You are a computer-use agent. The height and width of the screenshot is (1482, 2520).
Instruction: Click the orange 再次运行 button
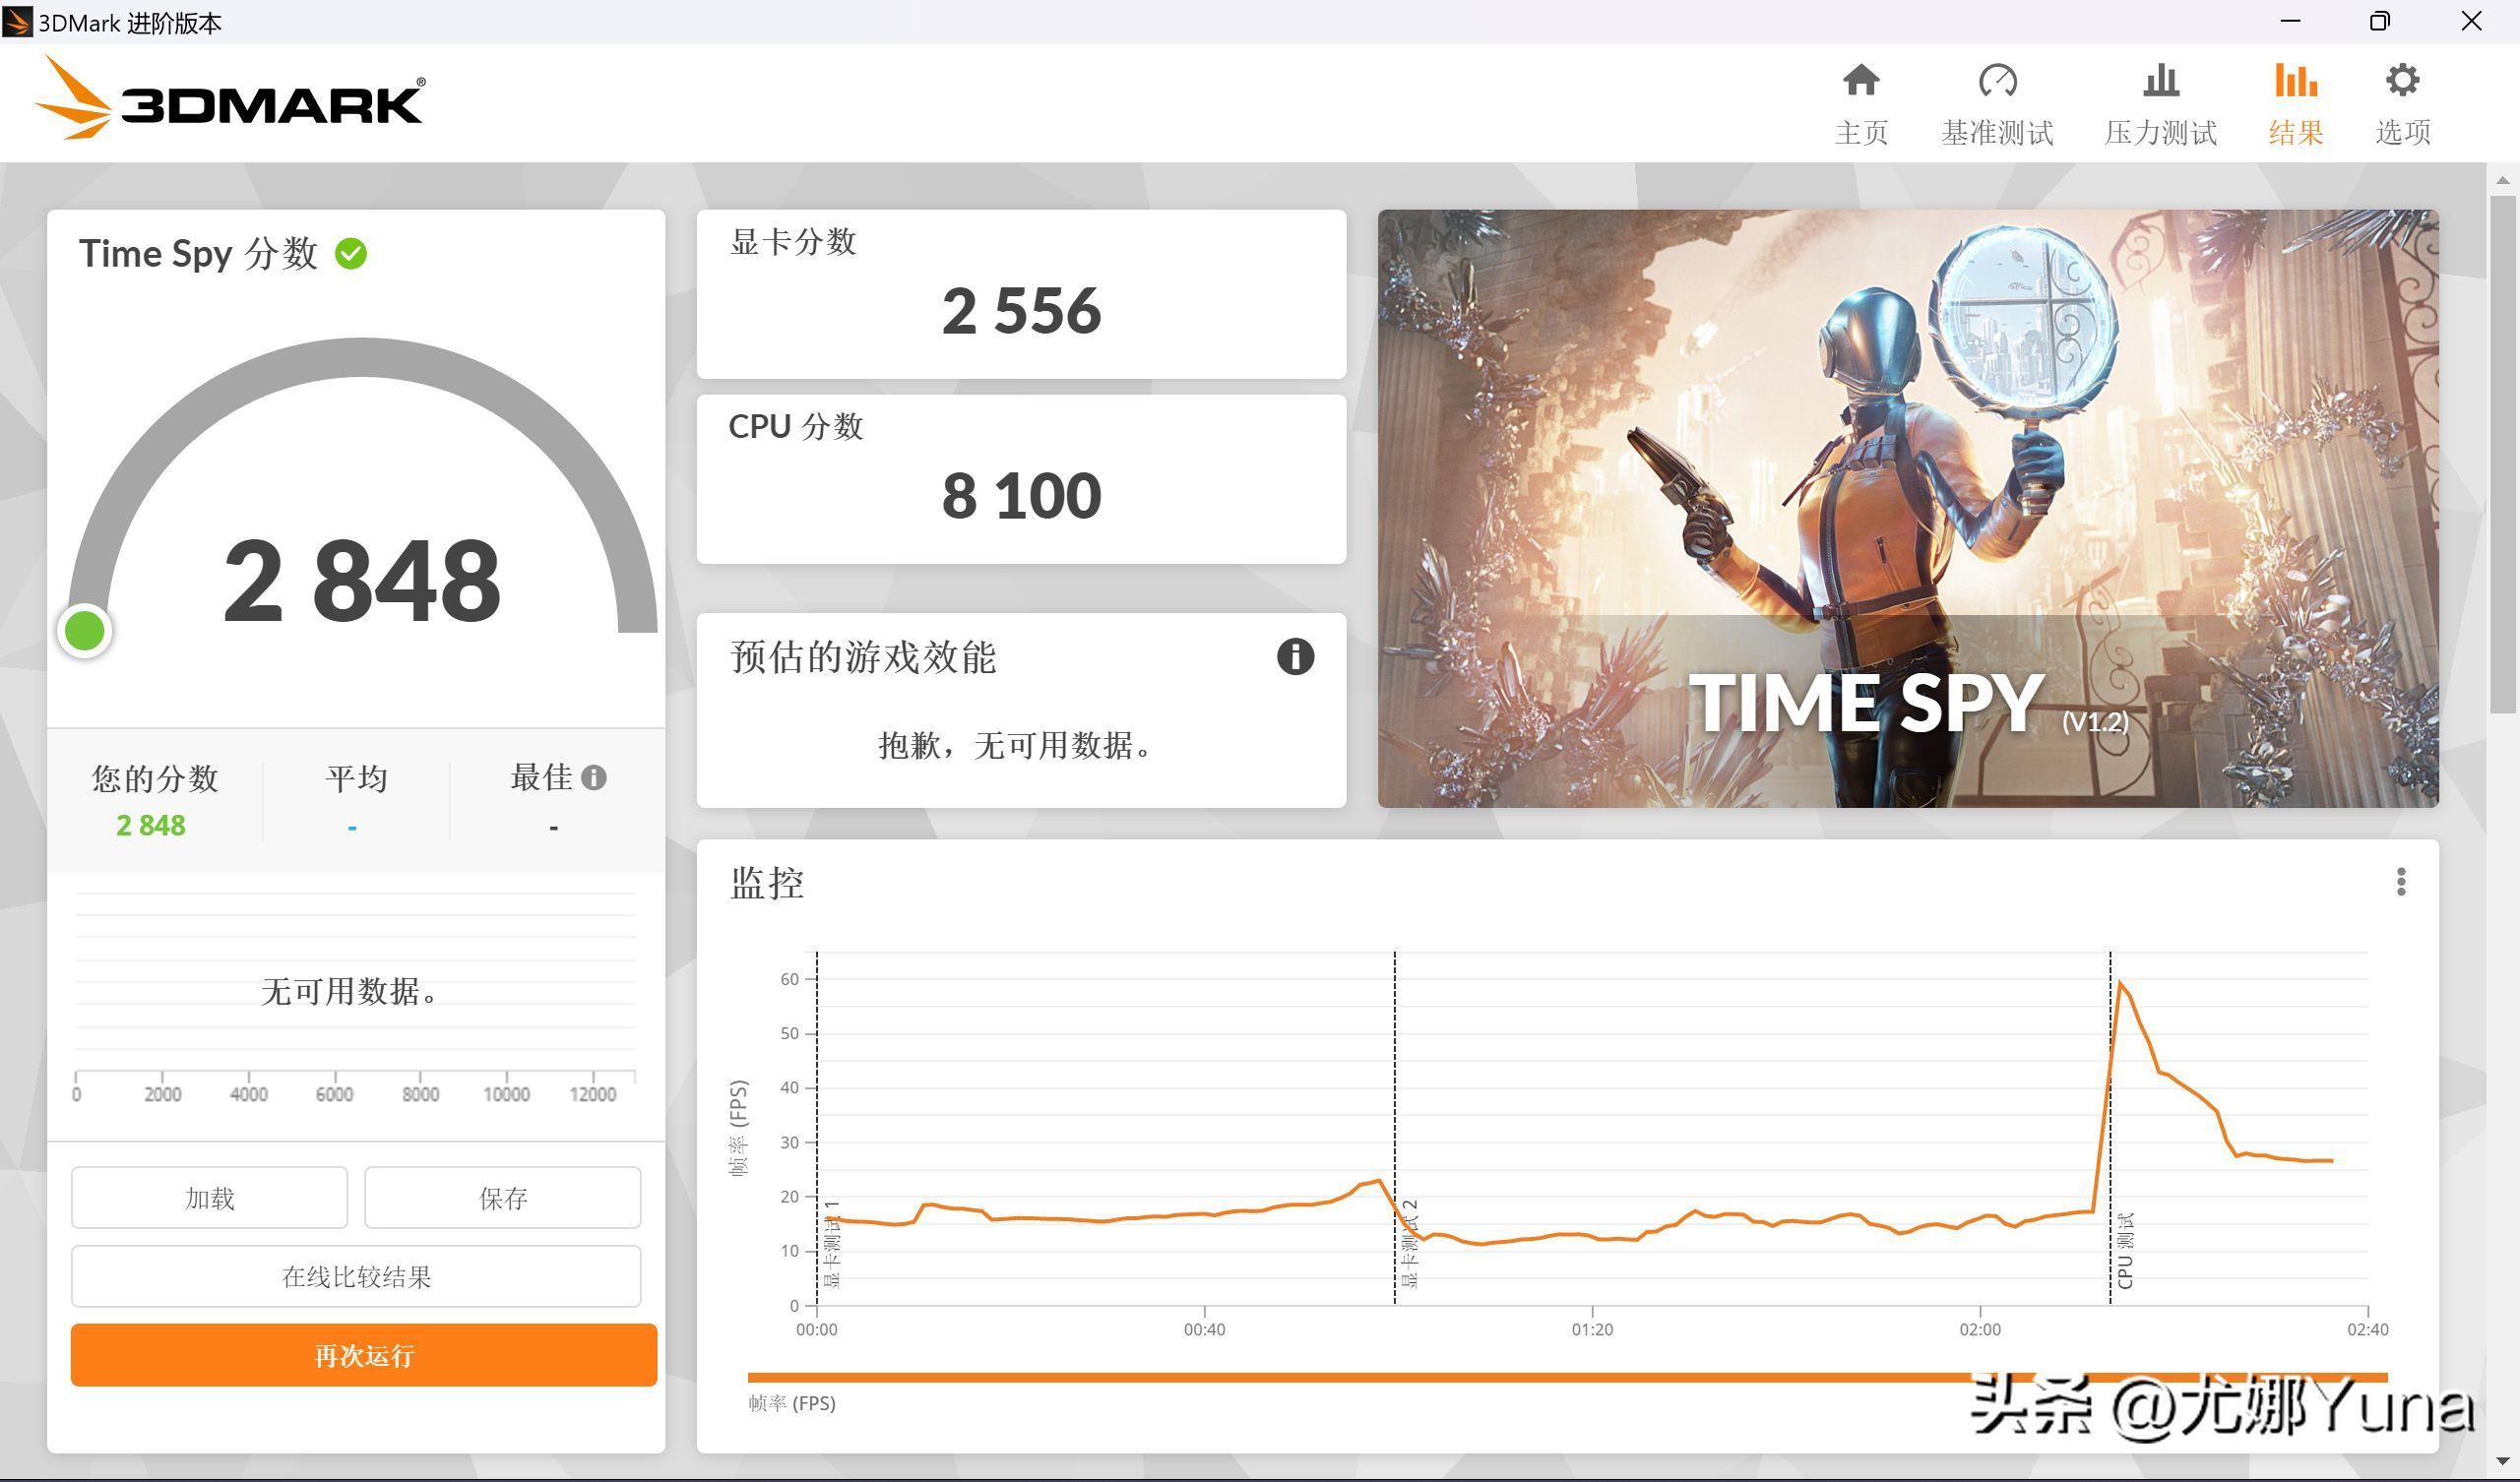coord(364,1355)
